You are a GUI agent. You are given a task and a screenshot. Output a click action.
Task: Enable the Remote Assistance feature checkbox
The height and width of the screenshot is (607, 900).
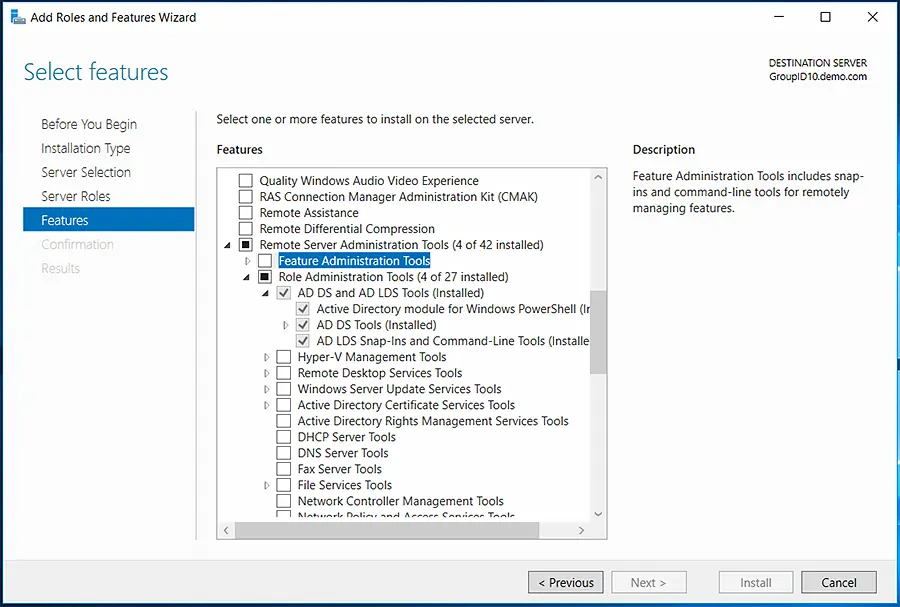pos(246,213)
